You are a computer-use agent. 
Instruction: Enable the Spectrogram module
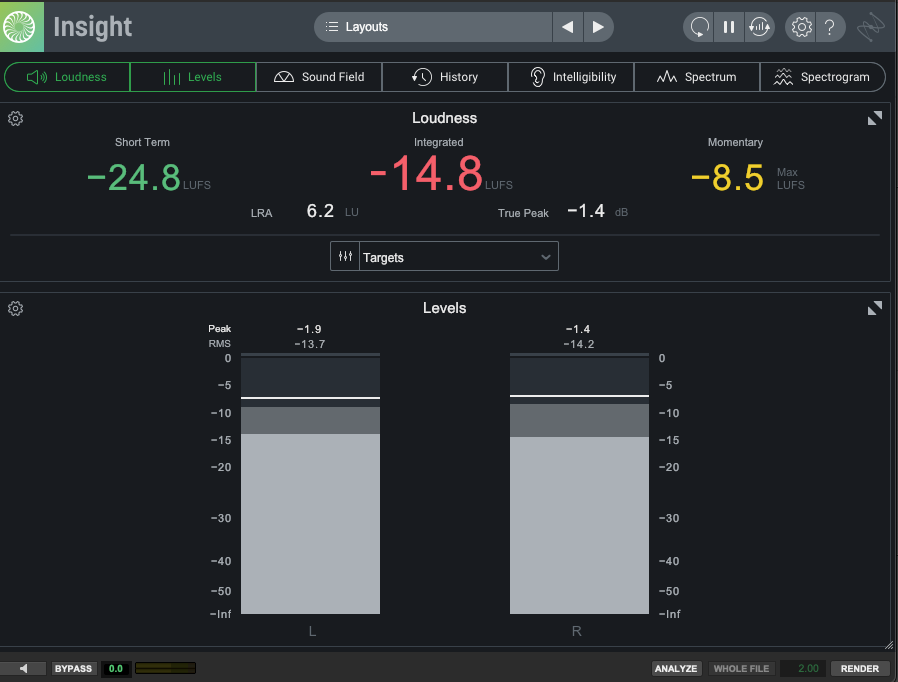click(822, 77)
